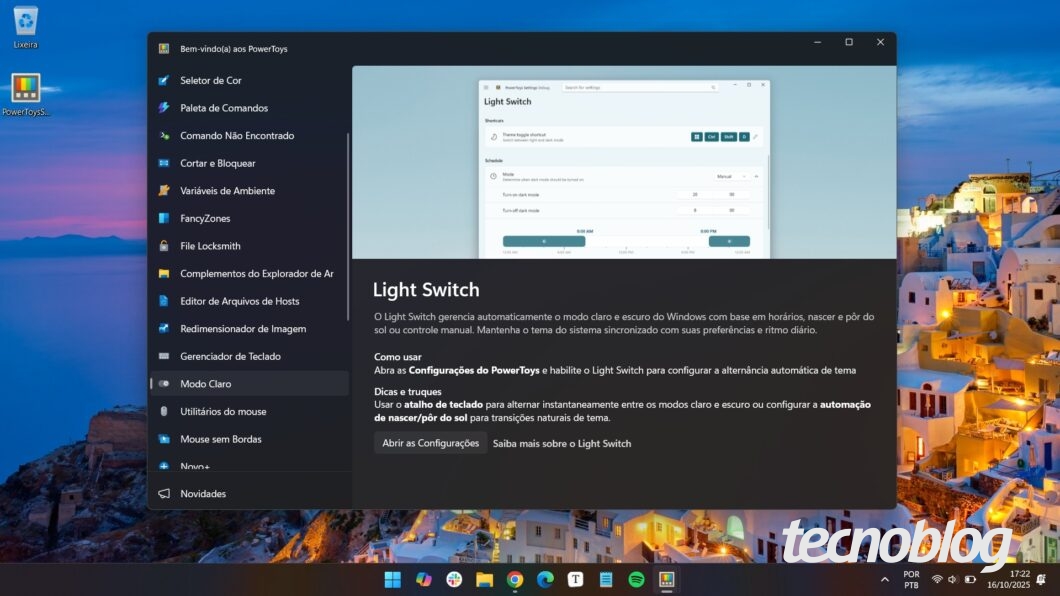Image resolution: width=1060 pixels, height=596 pixels.
Task: Expand hidden system tray icons
Action: [884, 579]
